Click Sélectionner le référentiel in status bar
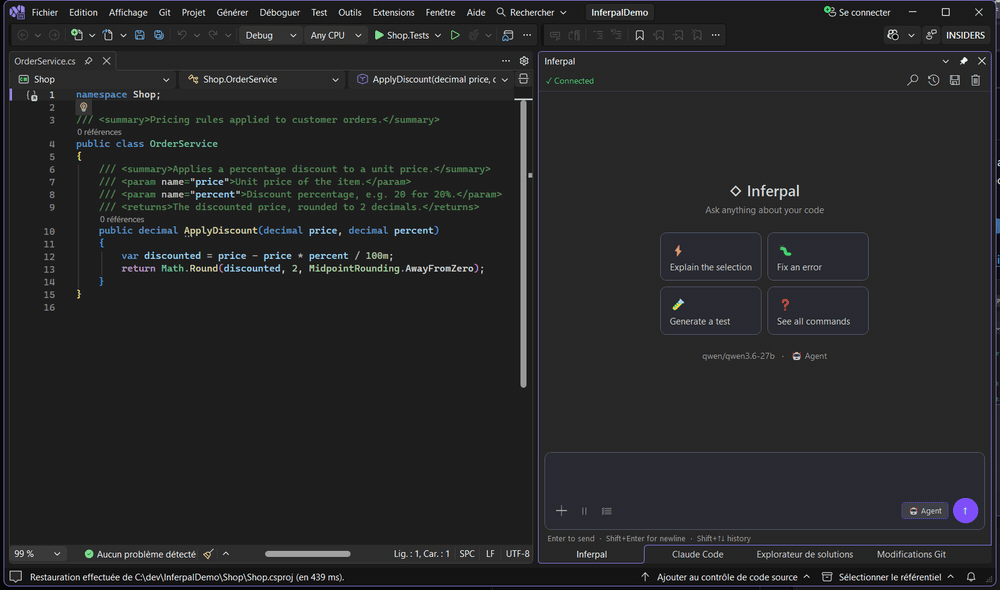Viewport: 1000px width, 590px height. tap(890, 577)
